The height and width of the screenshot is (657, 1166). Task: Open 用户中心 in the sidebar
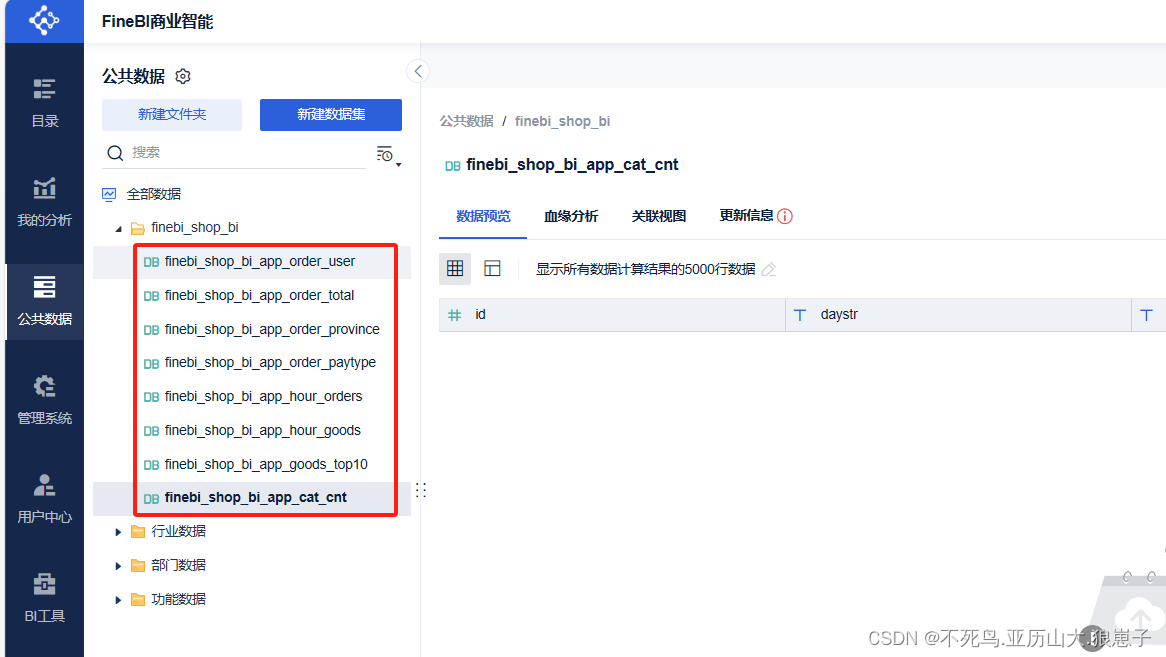44,499
